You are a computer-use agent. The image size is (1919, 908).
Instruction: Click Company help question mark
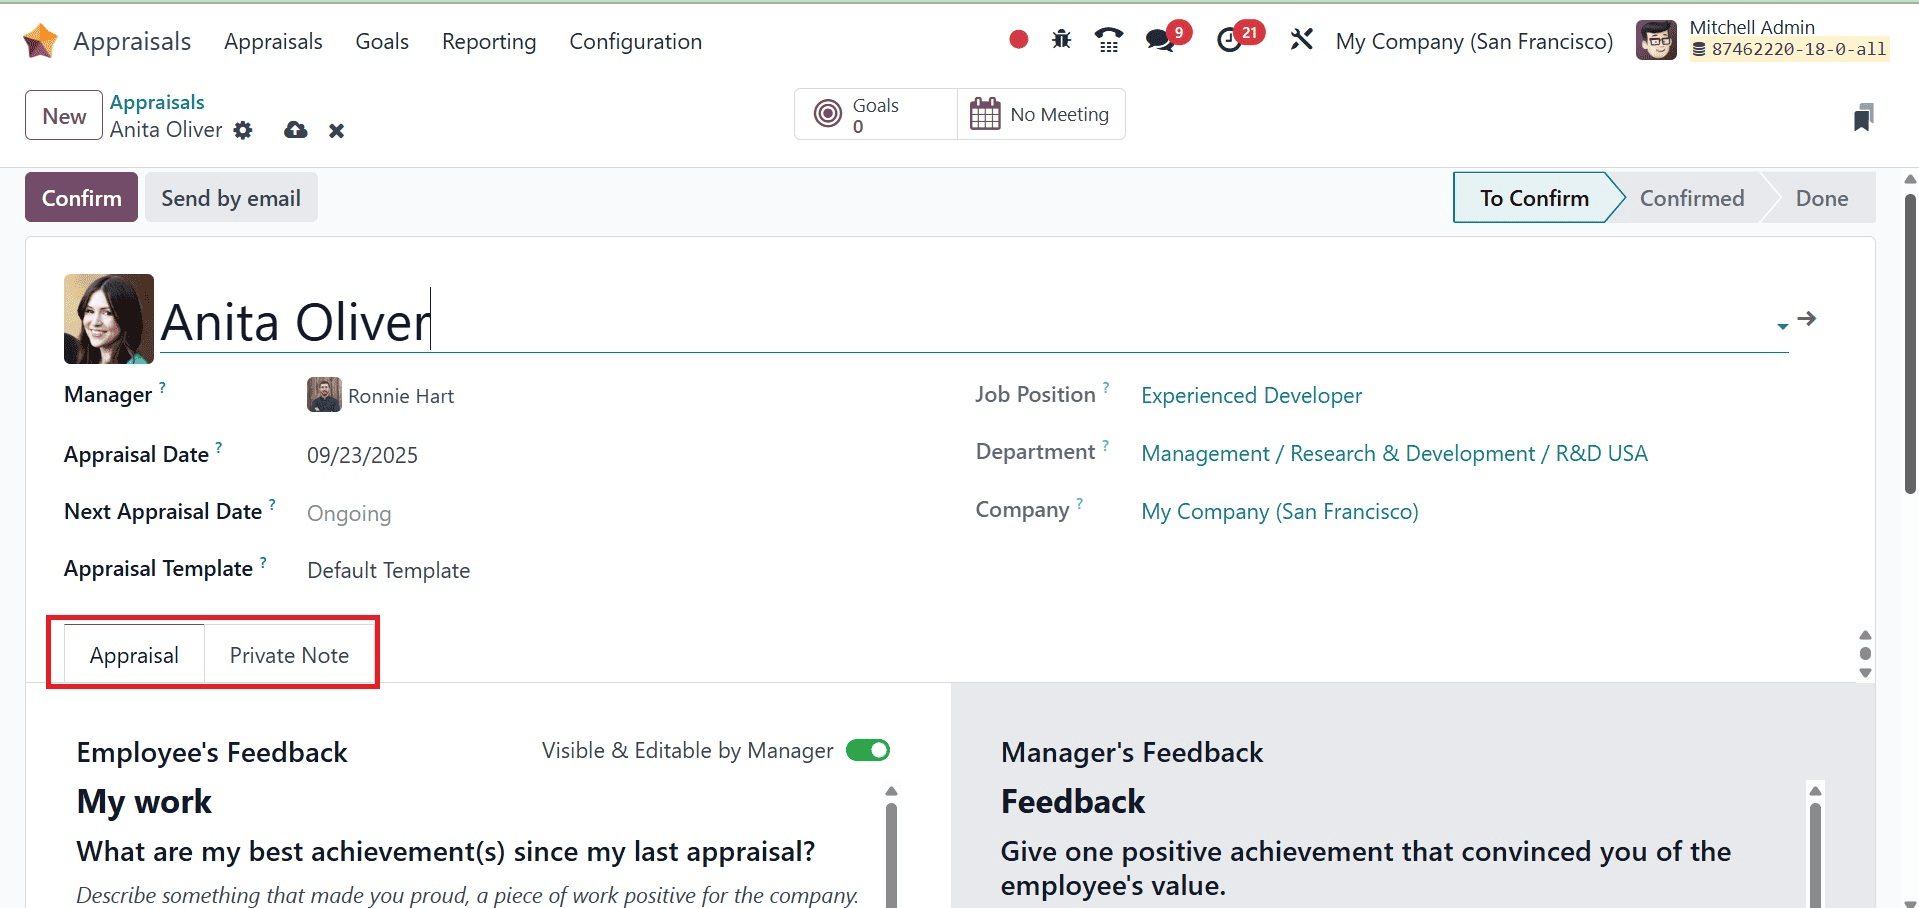pos(1080,502)
